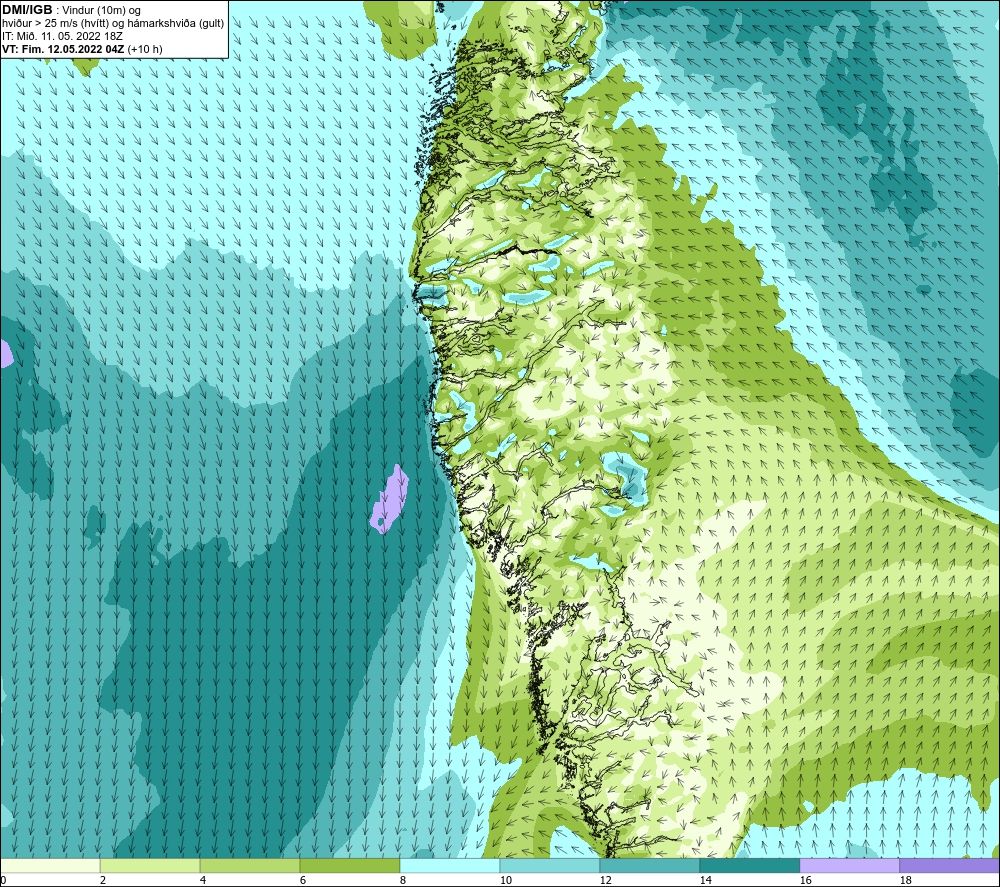Image resolution: width=1000 pixels, height=887 pixels.
Task: Click the light teal 10–12 m/s legend swatch
Action: 550,865
